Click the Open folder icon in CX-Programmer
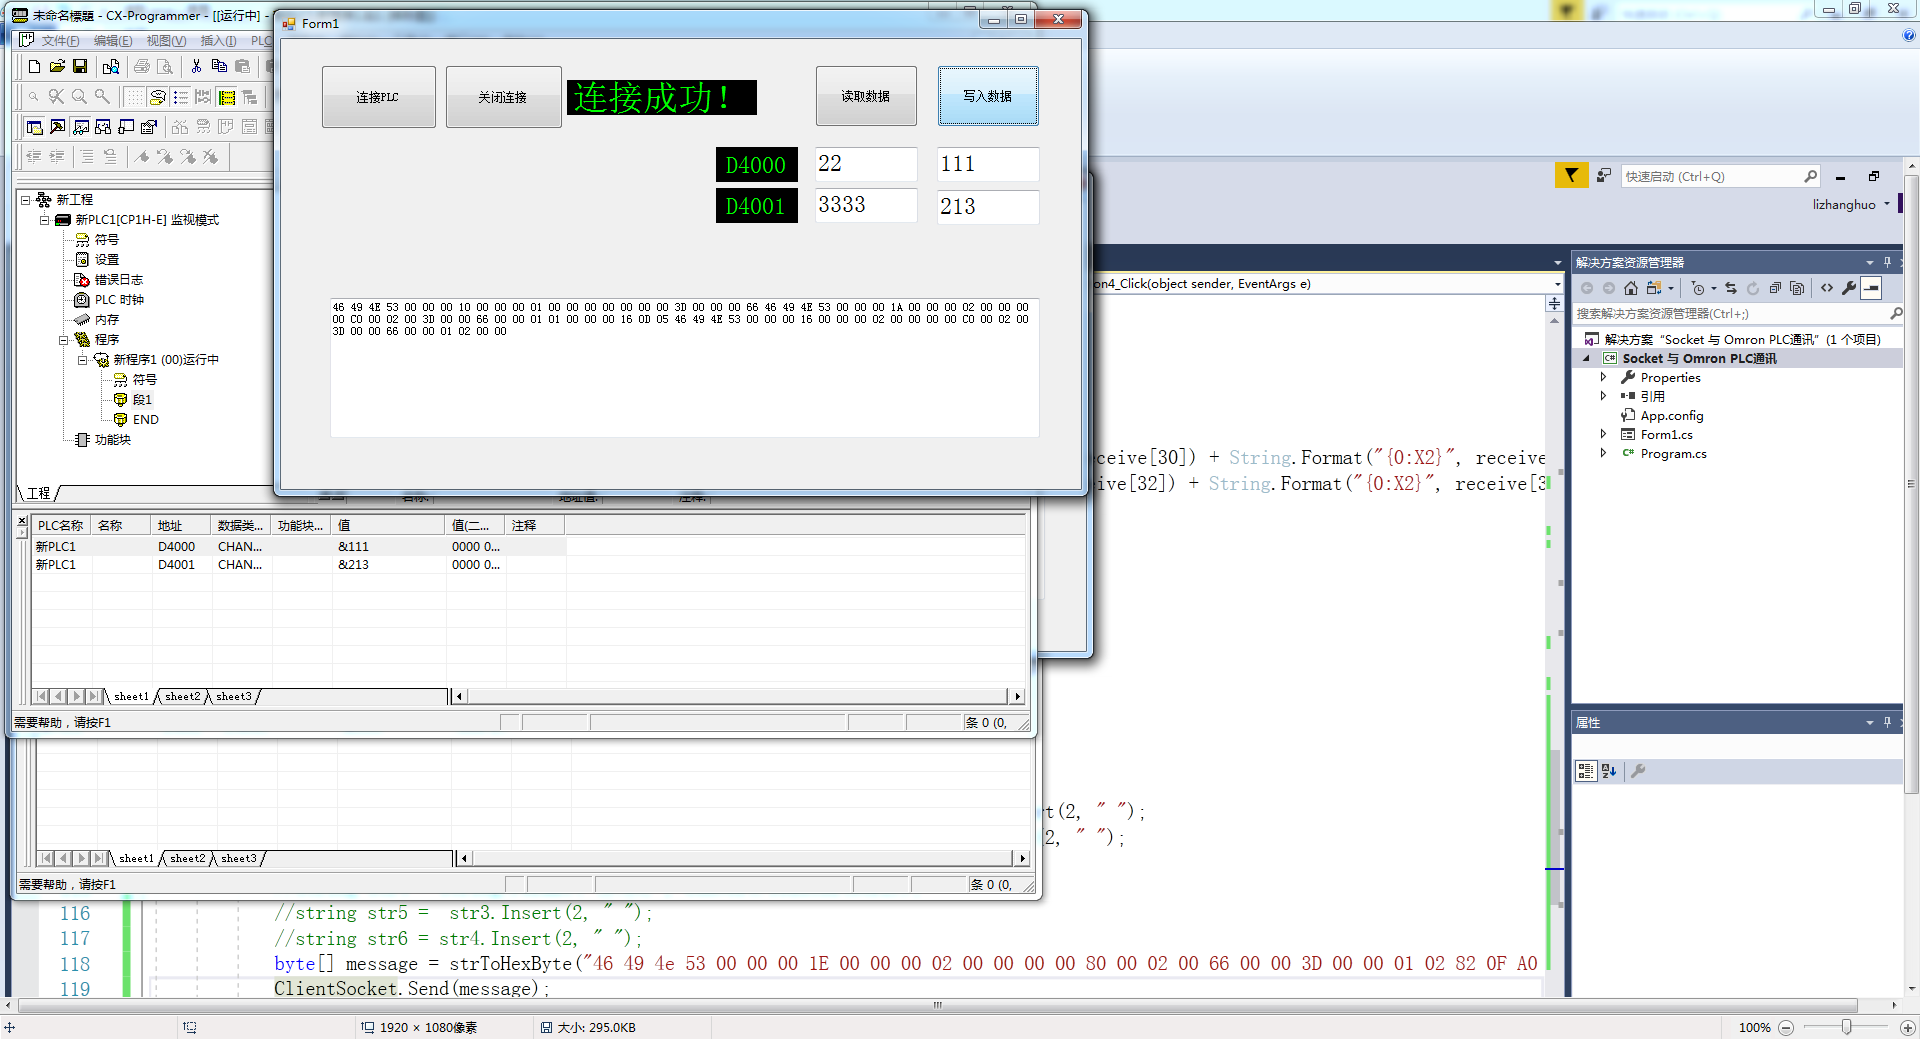Viewport: 1920px width, 1039px height. pos(57,67)
